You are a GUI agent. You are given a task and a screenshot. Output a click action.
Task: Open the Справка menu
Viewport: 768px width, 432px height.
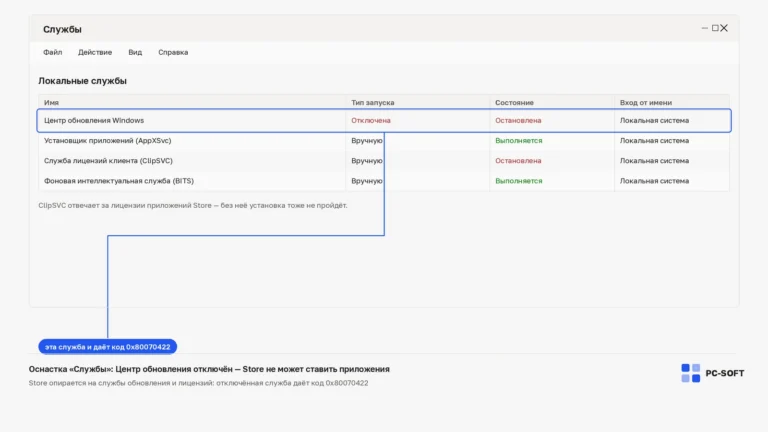pos(173,52)
